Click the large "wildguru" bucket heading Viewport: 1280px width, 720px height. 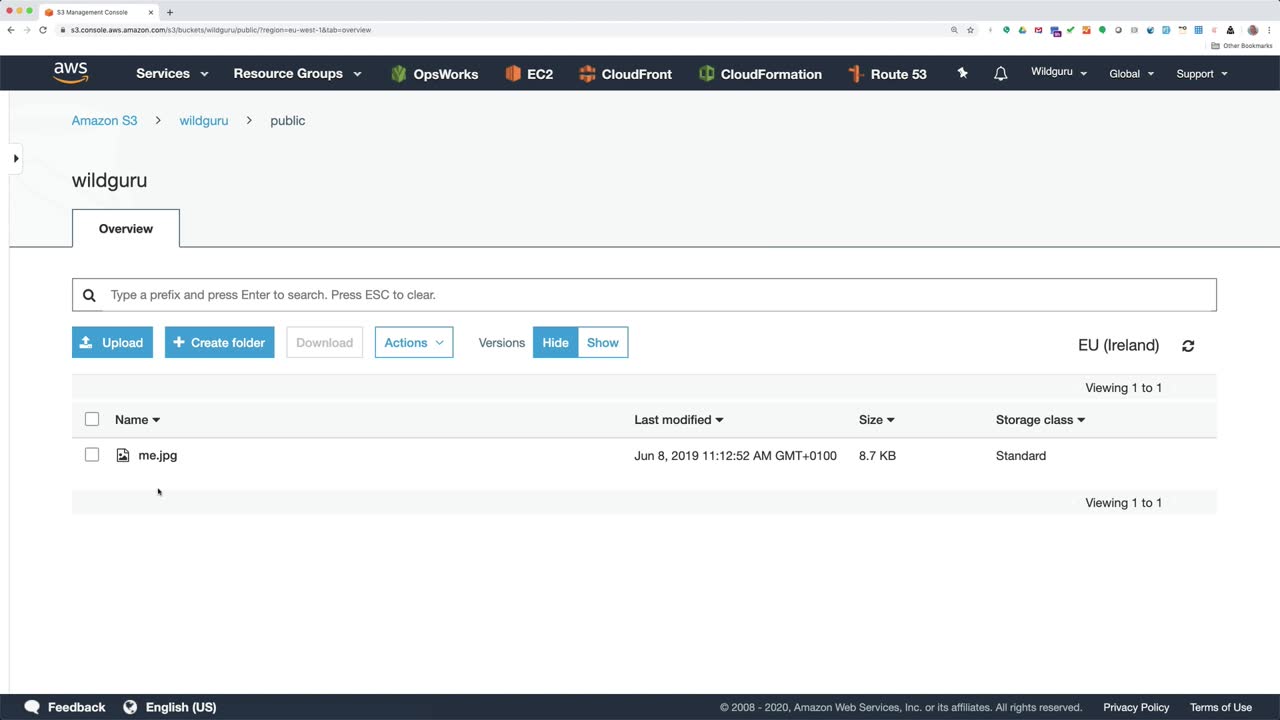tap(109, 180)
